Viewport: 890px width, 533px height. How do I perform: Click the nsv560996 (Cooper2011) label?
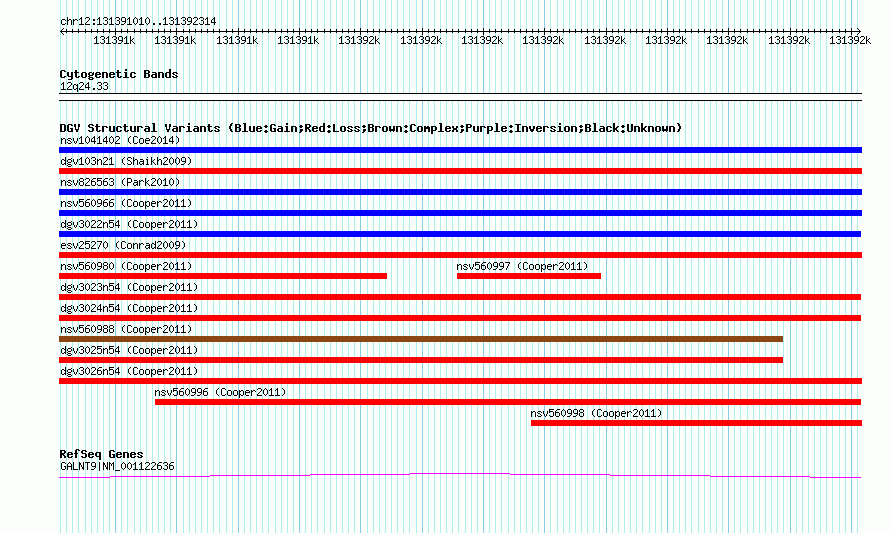(220, 392)
